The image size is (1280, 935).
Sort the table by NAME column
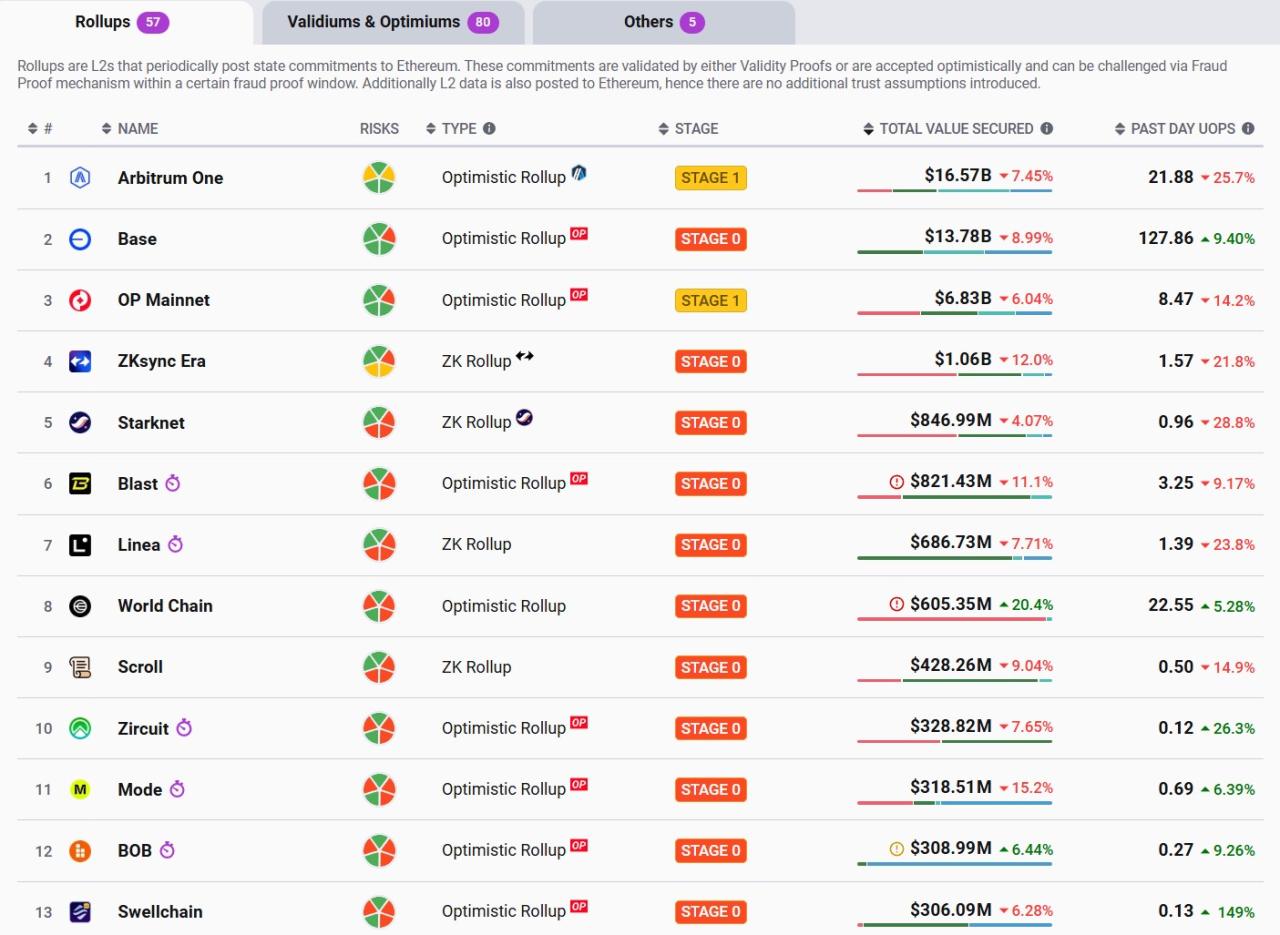click(130, 129)
